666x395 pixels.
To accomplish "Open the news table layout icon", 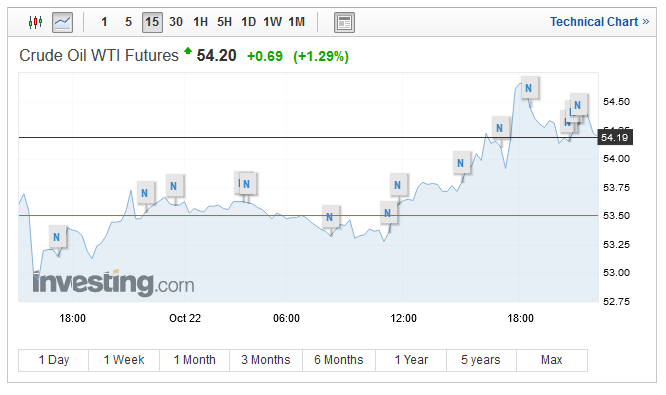I will [344, 23].
